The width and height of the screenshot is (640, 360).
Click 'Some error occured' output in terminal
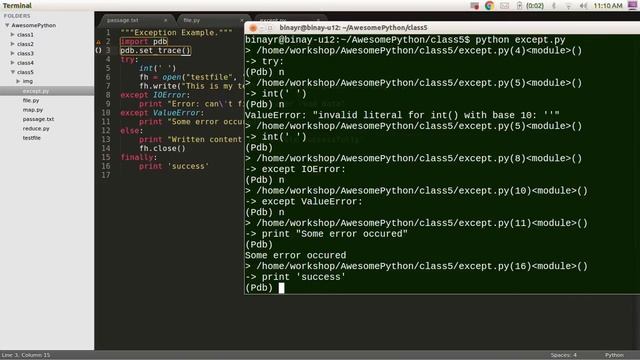click(x=296, y=256)
